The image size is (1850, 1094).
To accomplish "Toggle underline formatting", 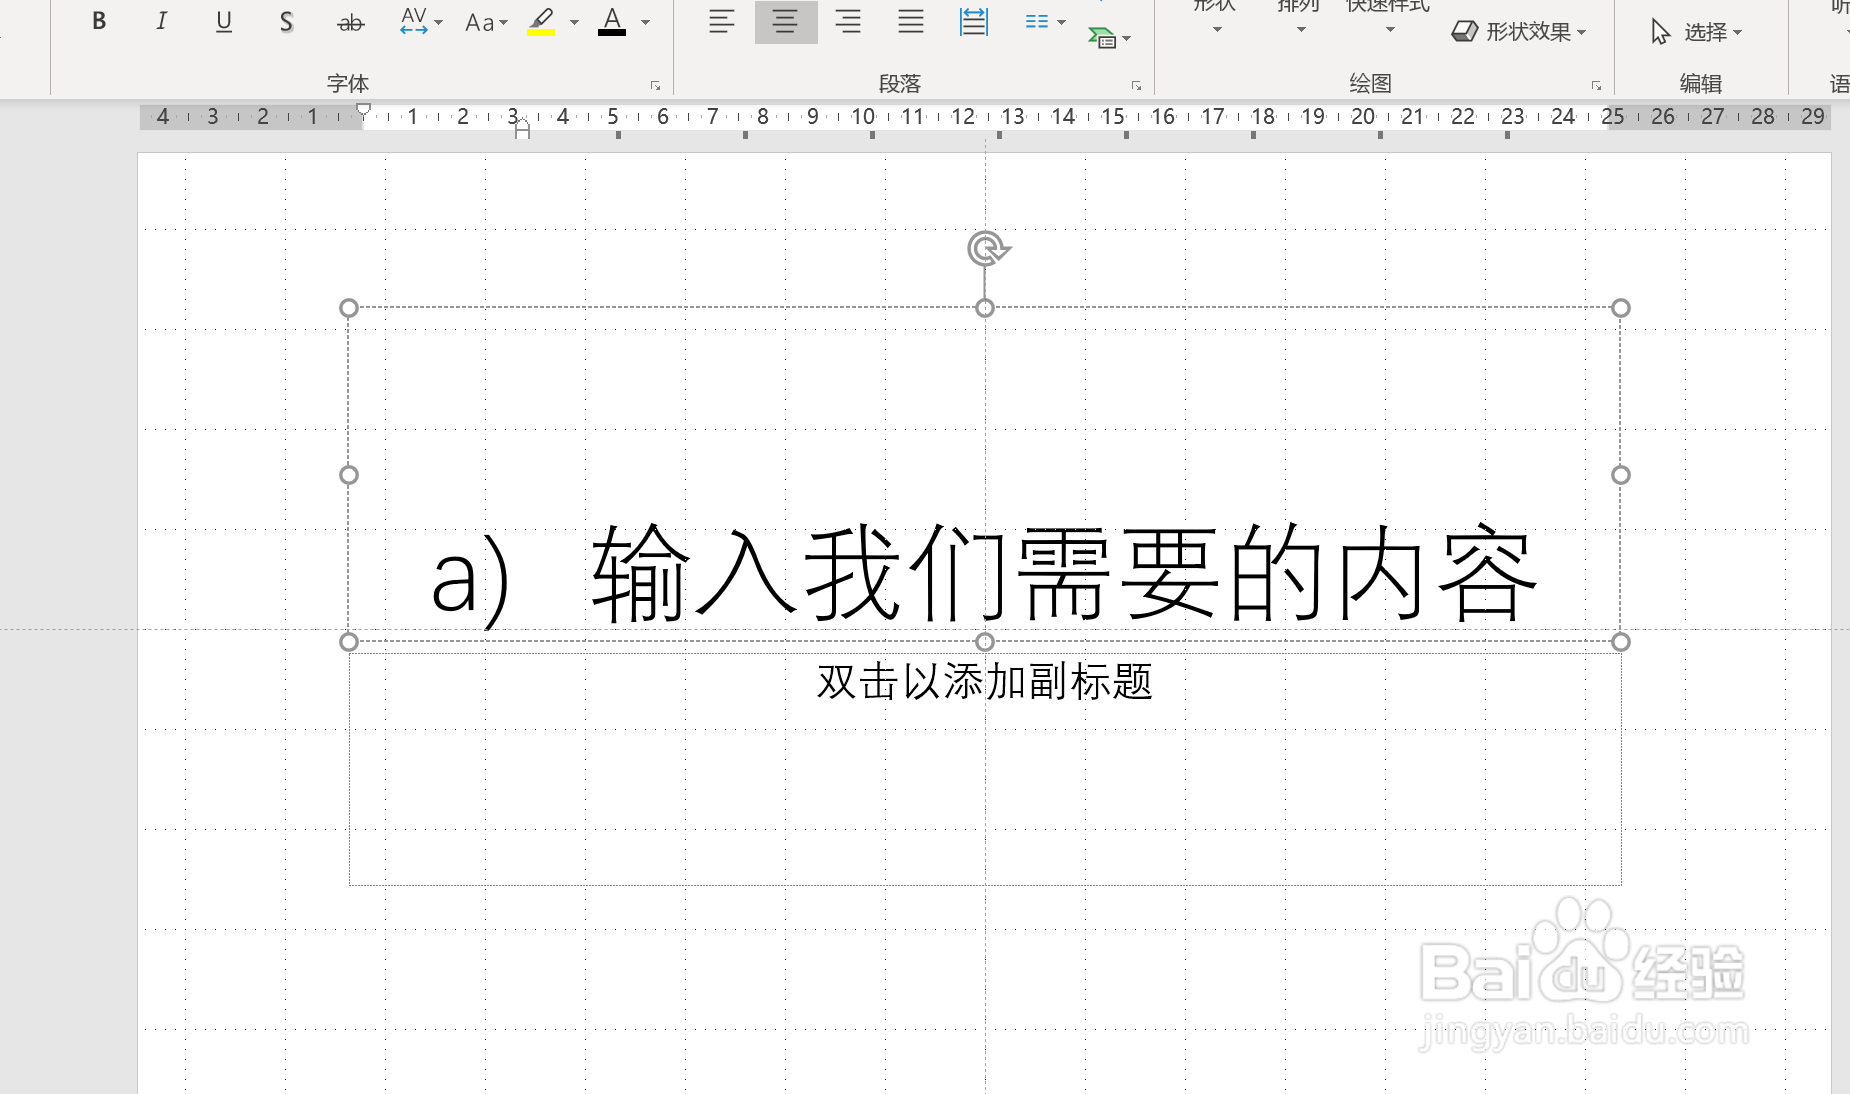I will [223, 20].
